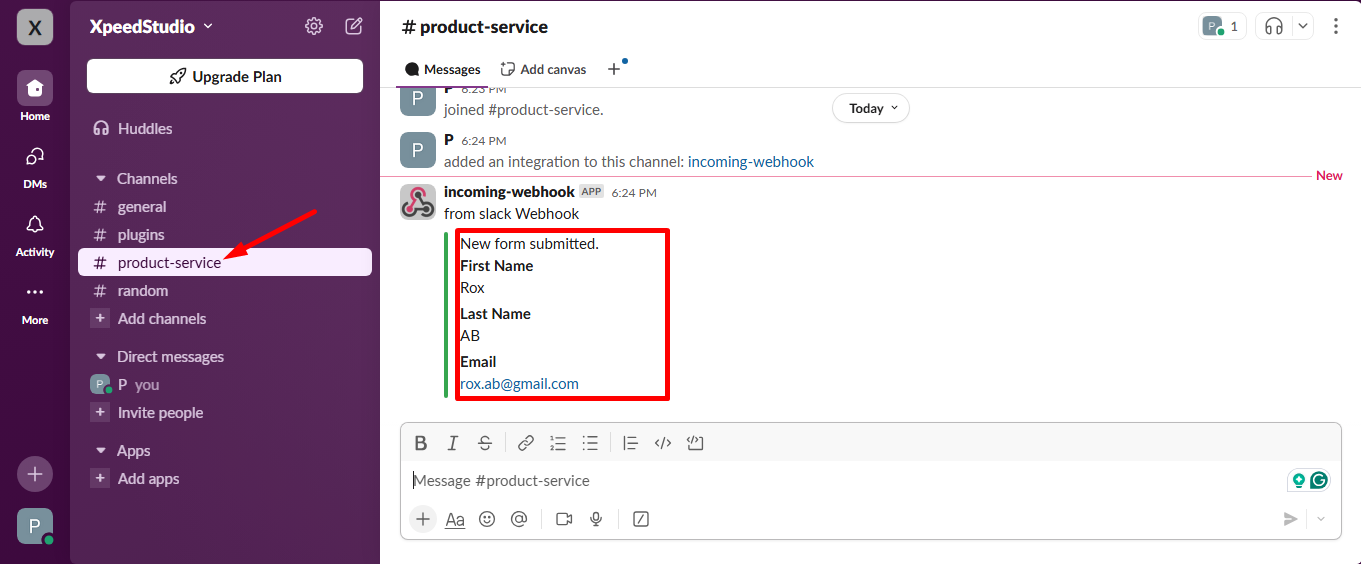This screenshot has height=564, width=1361.
Task: Open channel more actions kebab menu
Action: (x=1336, y=27)
